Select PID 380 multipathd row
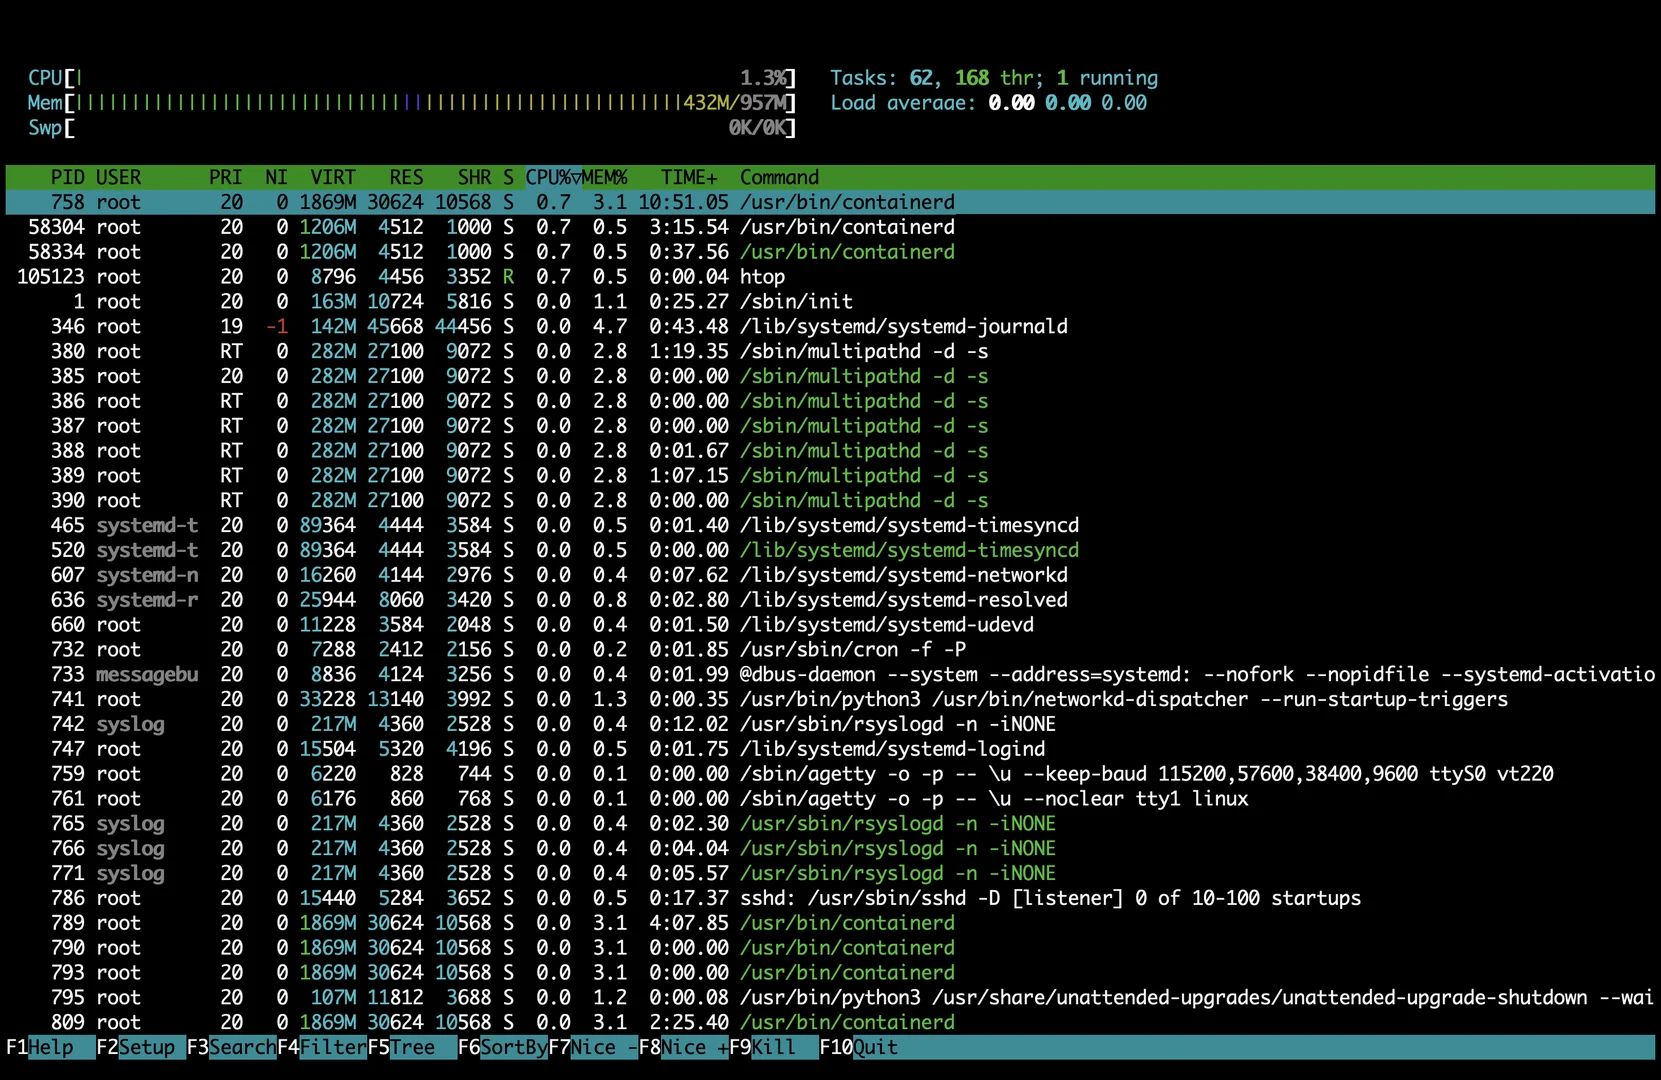Viewport: 1661px width, 1080px height. (x=830, y=352)
